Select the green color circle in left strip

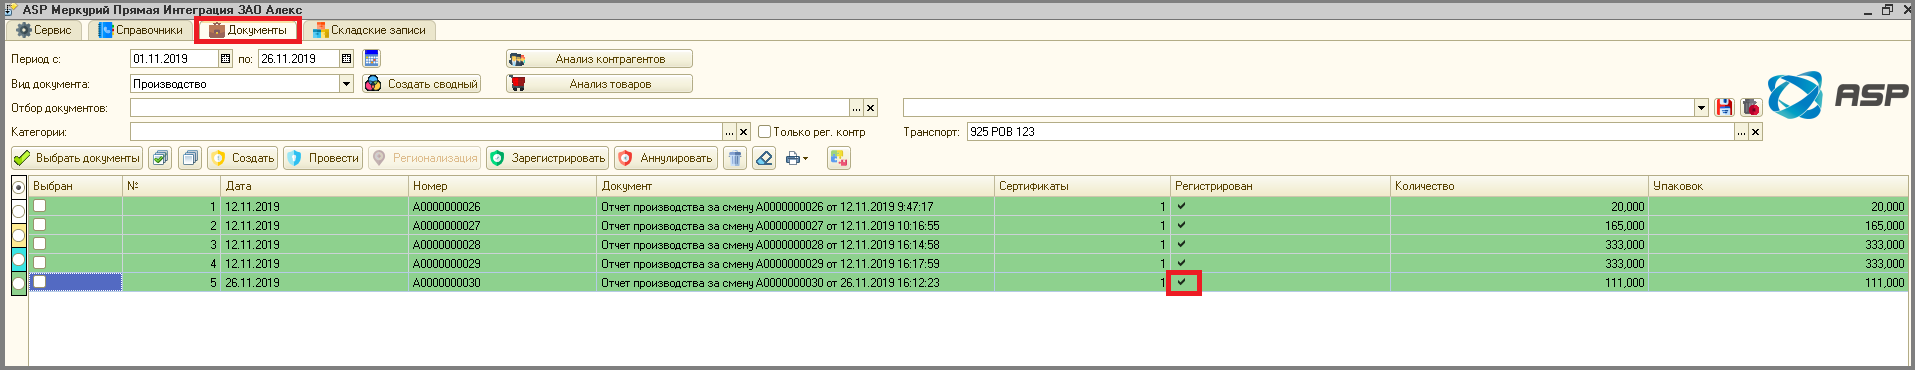18,284
